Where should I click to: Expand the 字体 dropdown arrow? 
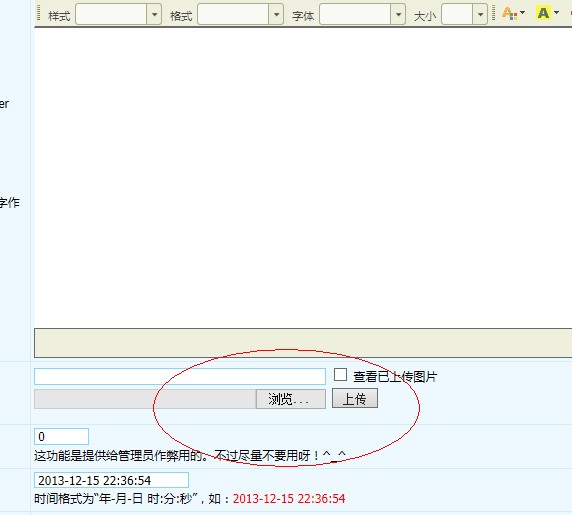(398, 15)
